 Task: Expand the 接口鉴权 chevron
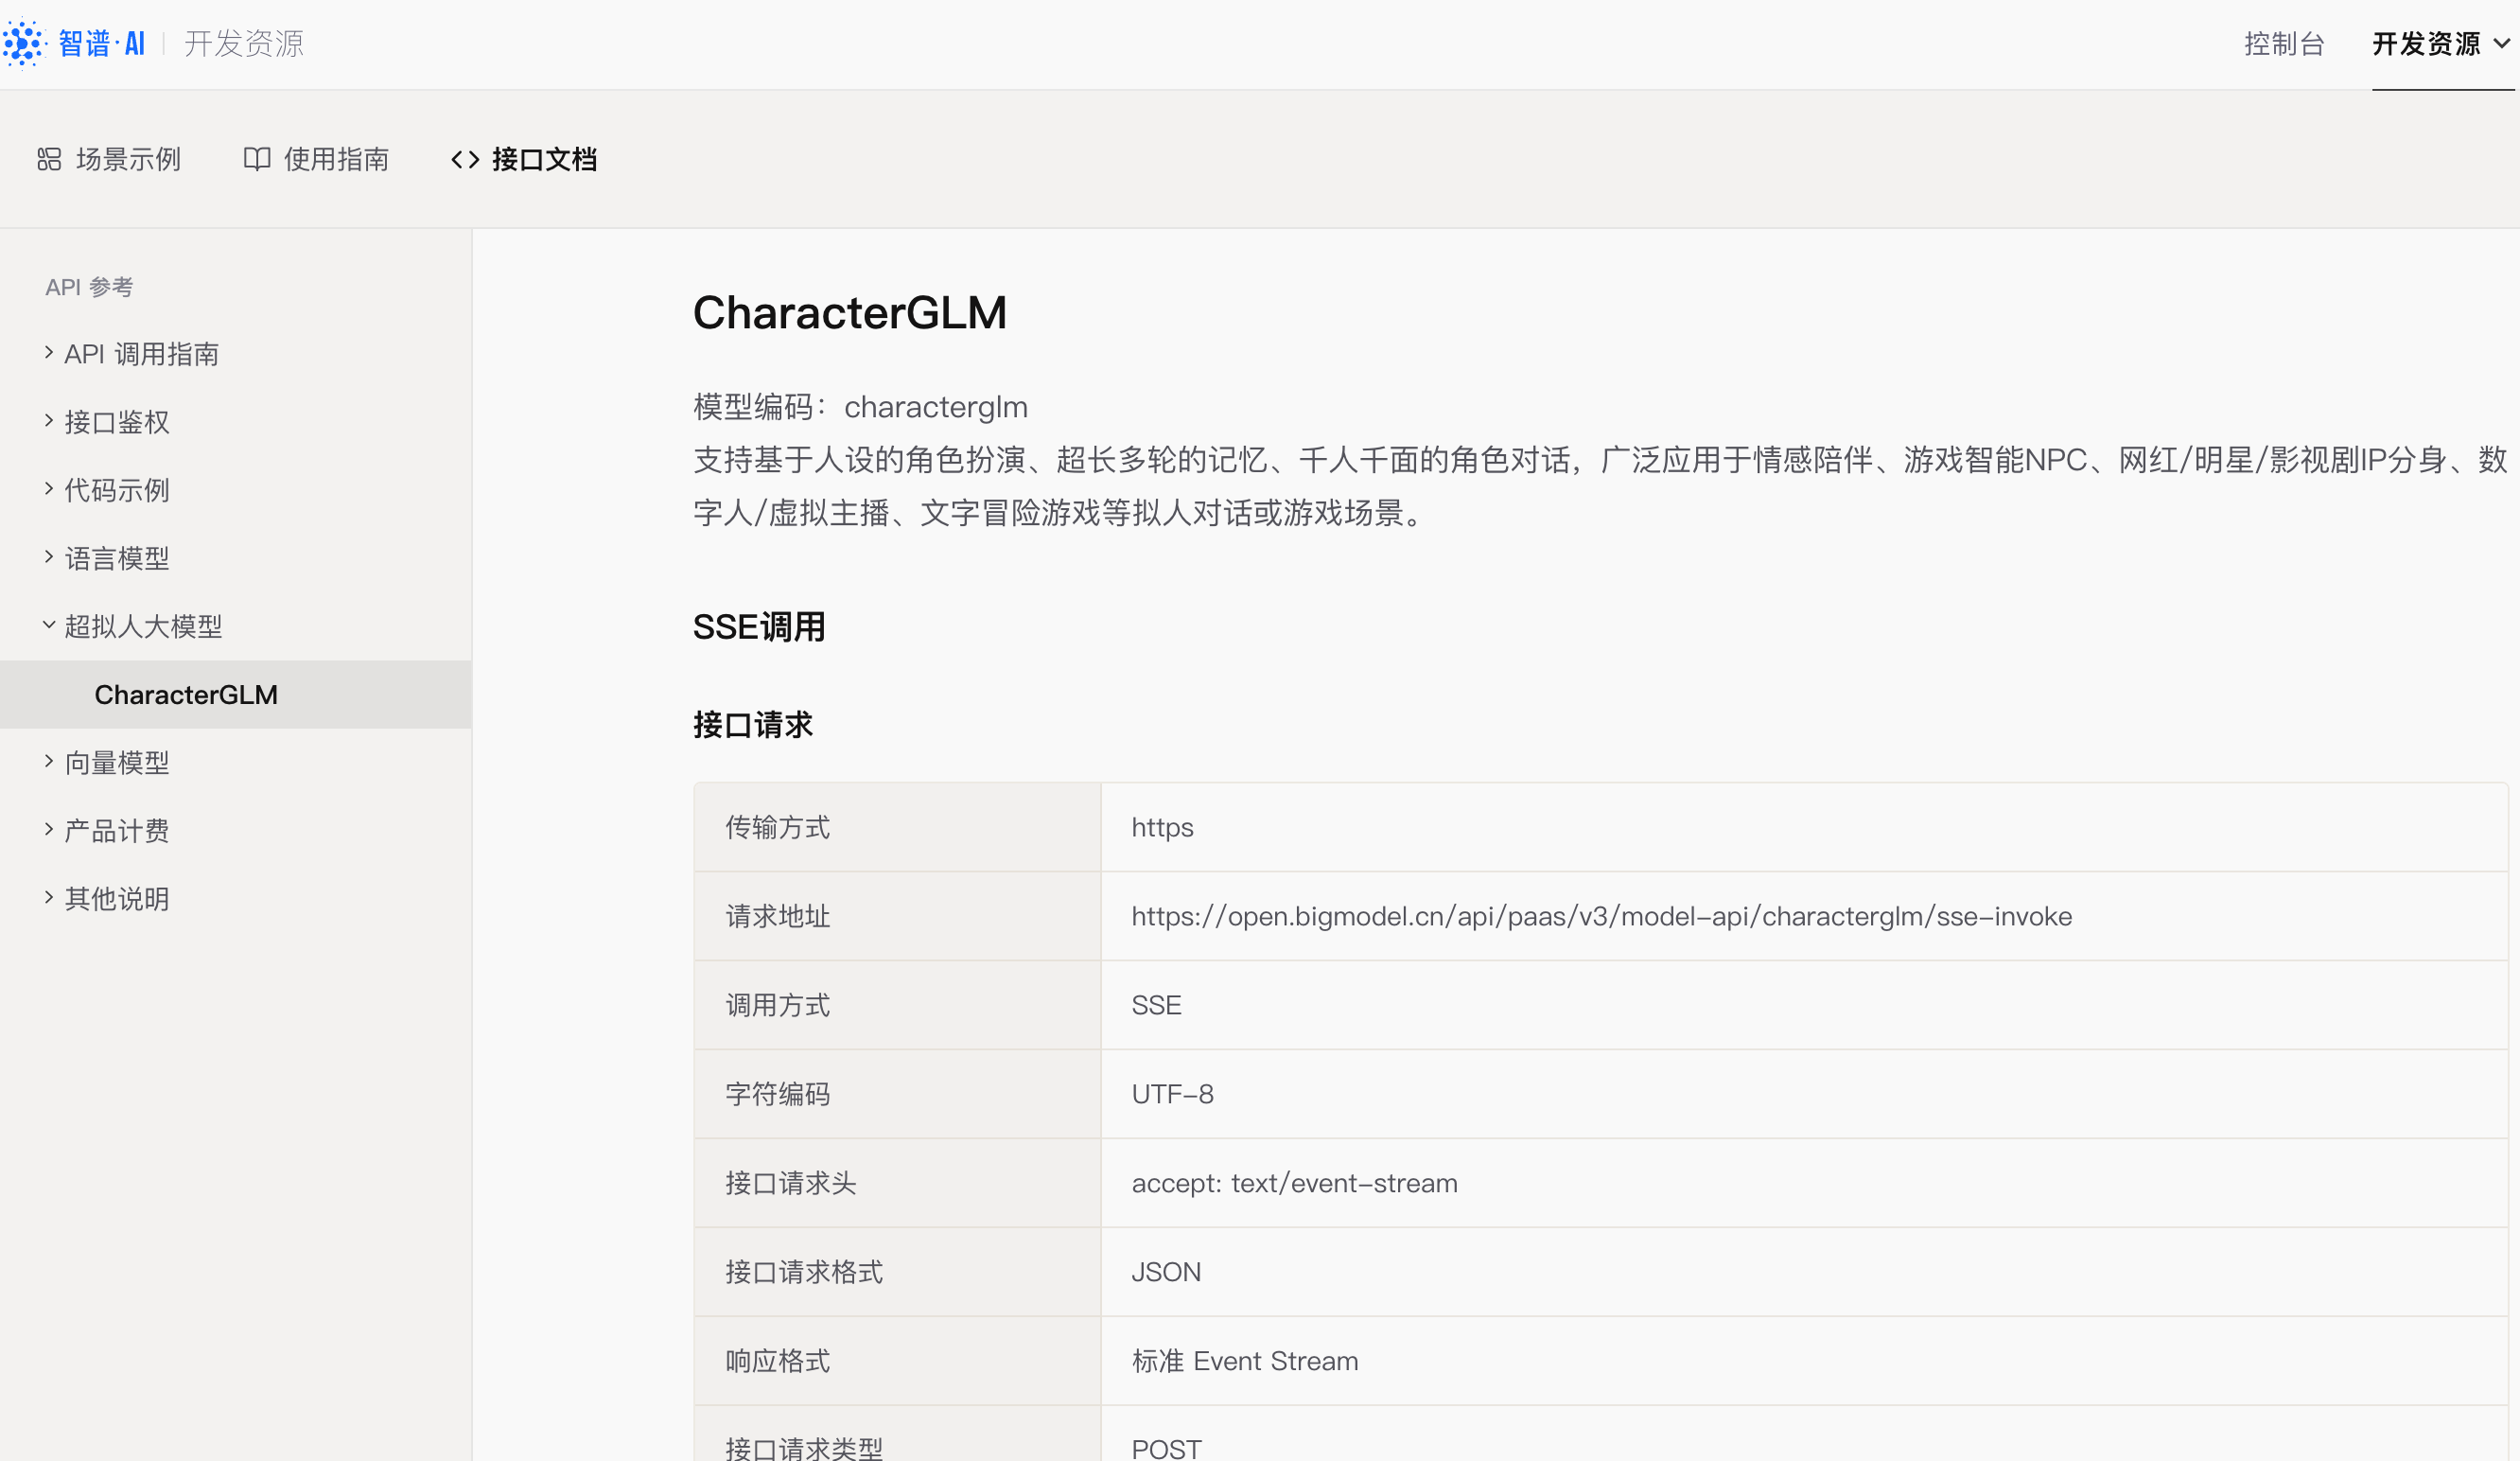coord(48,420)
